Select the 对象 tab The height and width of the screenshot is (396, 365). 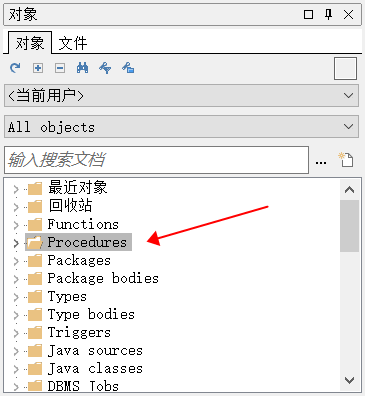click(x=30, y=43)
